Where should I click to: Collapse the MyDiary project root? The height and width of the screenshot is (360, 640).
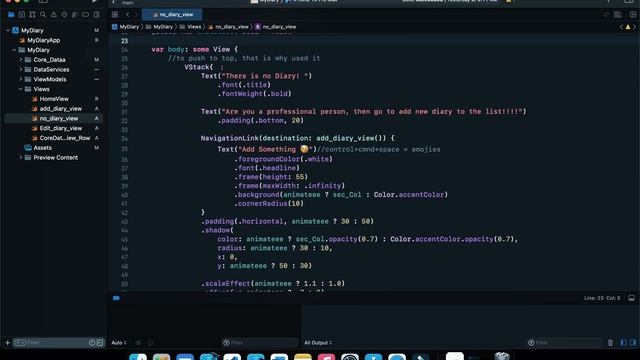click(8, 31)
